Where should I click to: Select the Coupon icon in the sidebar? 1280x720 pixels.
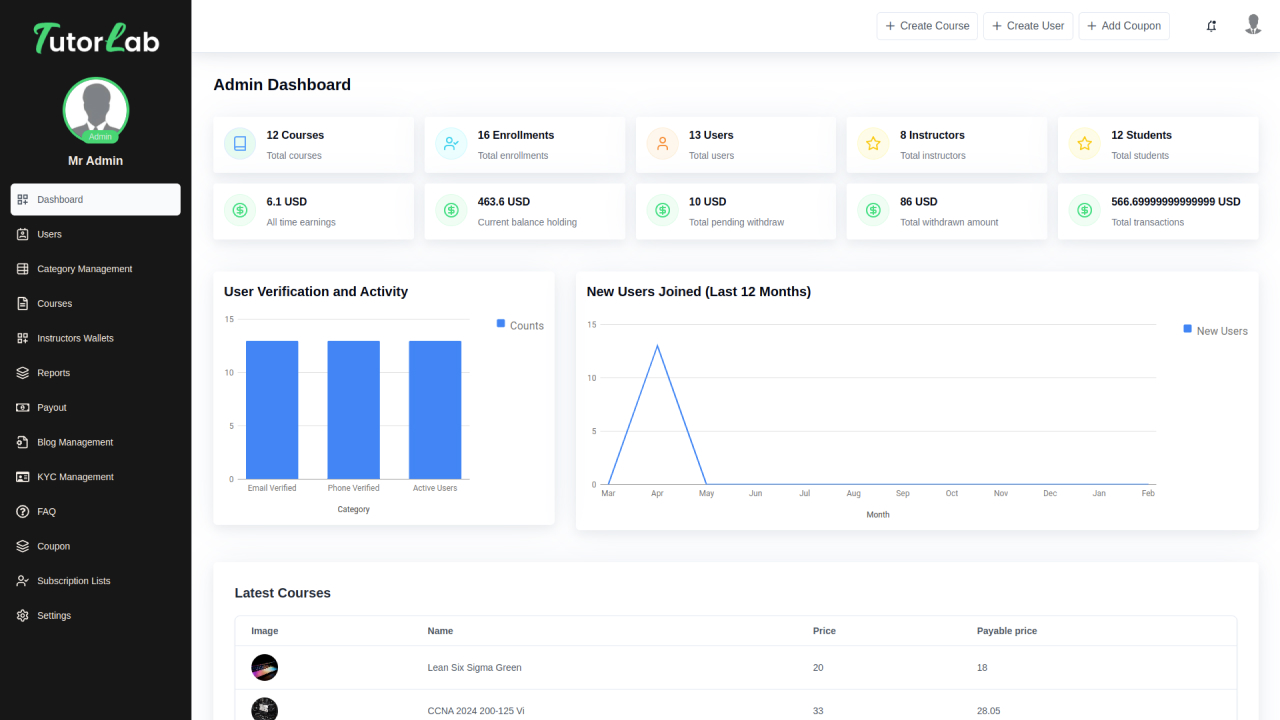(22, 546)
